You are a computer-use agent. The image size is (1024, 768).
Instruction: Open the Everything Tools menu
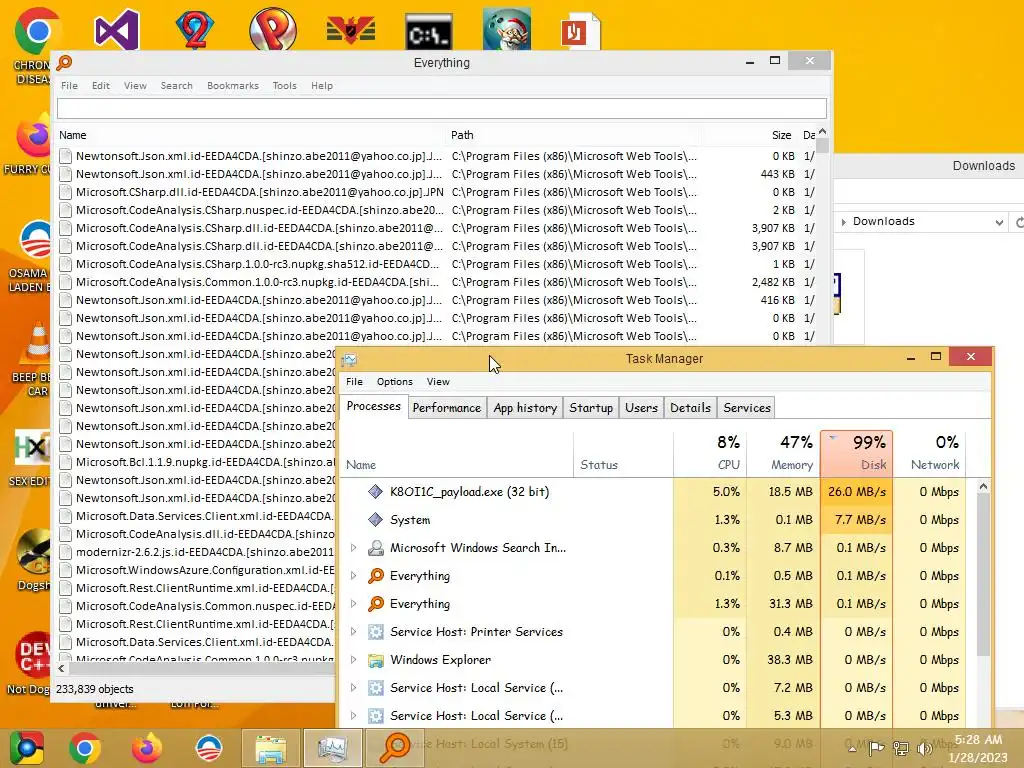pos(284,86)
